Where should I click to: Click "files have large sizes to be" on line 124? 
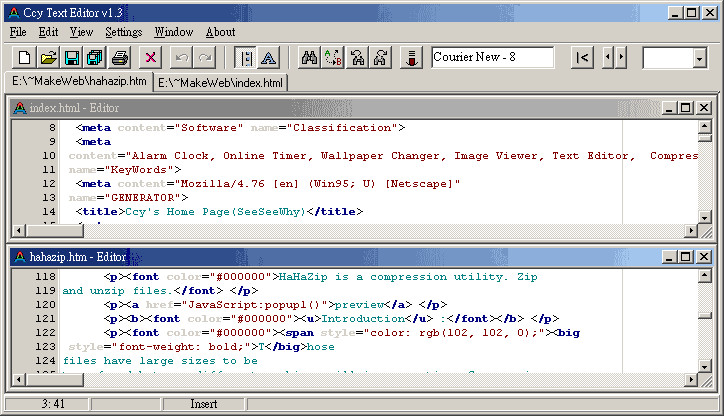tap(160, 361)
